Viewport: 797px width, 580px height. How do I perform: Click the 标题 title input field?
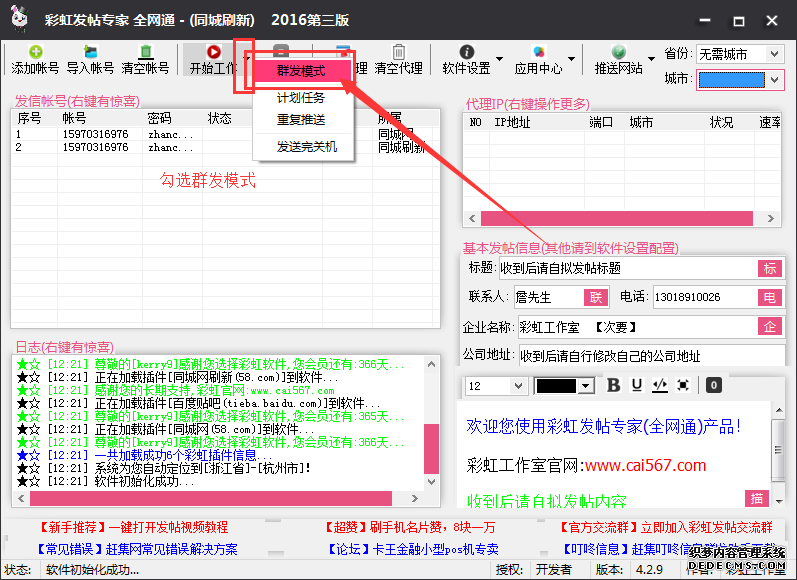click(628, 268)
